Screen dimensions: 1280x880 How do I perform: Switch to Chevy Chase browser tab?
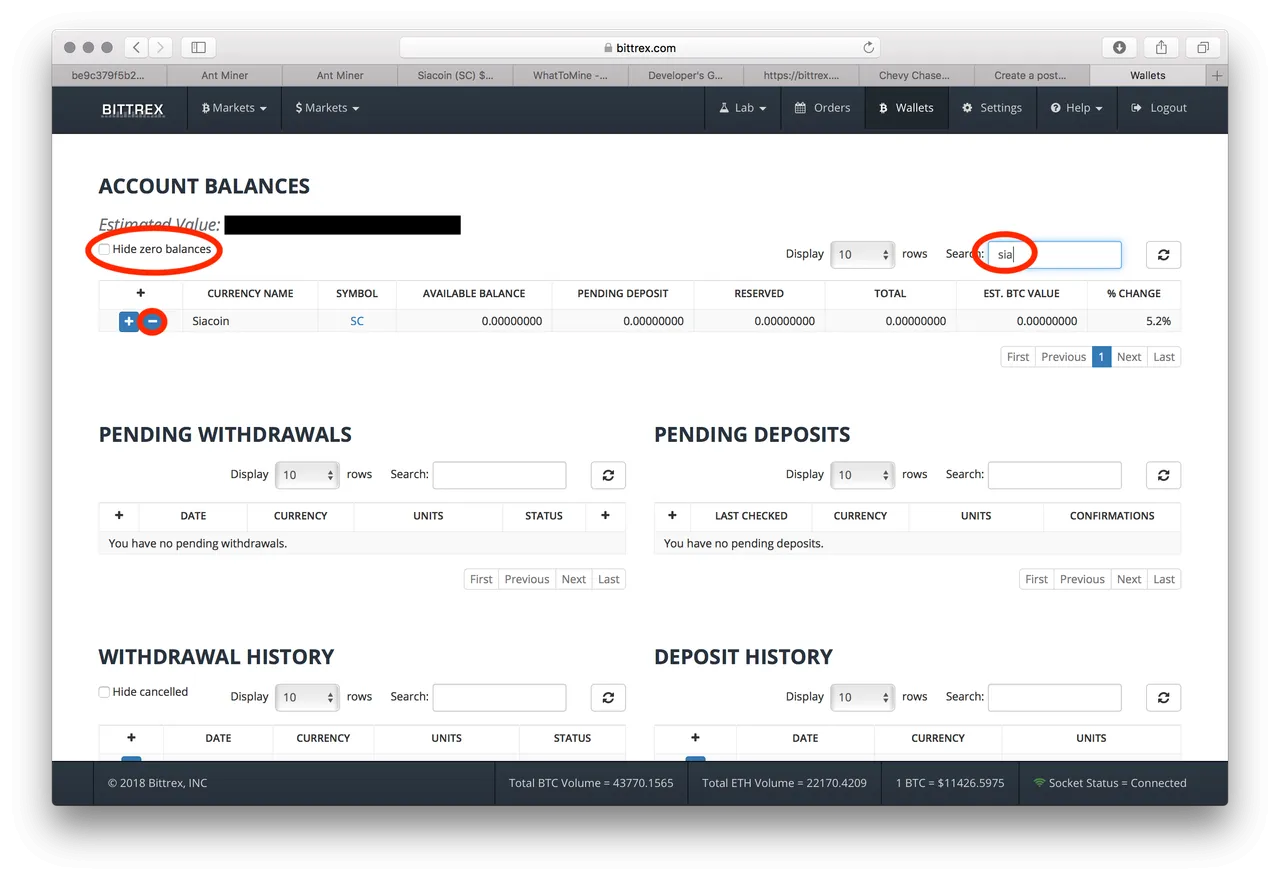[x=915, y=75]
